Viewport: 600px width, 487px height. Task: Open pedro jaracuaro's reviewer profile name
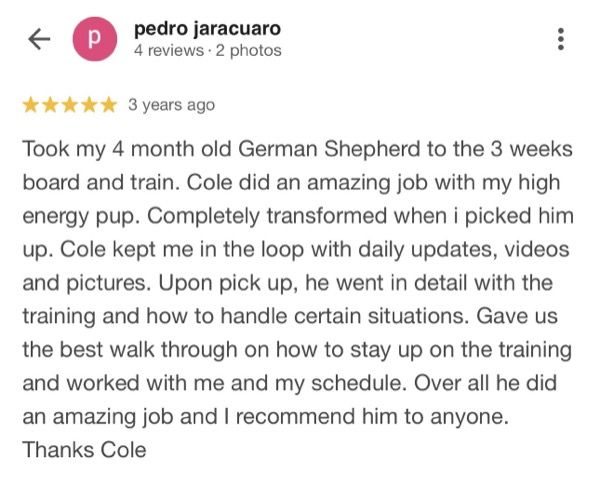[207, 28]
